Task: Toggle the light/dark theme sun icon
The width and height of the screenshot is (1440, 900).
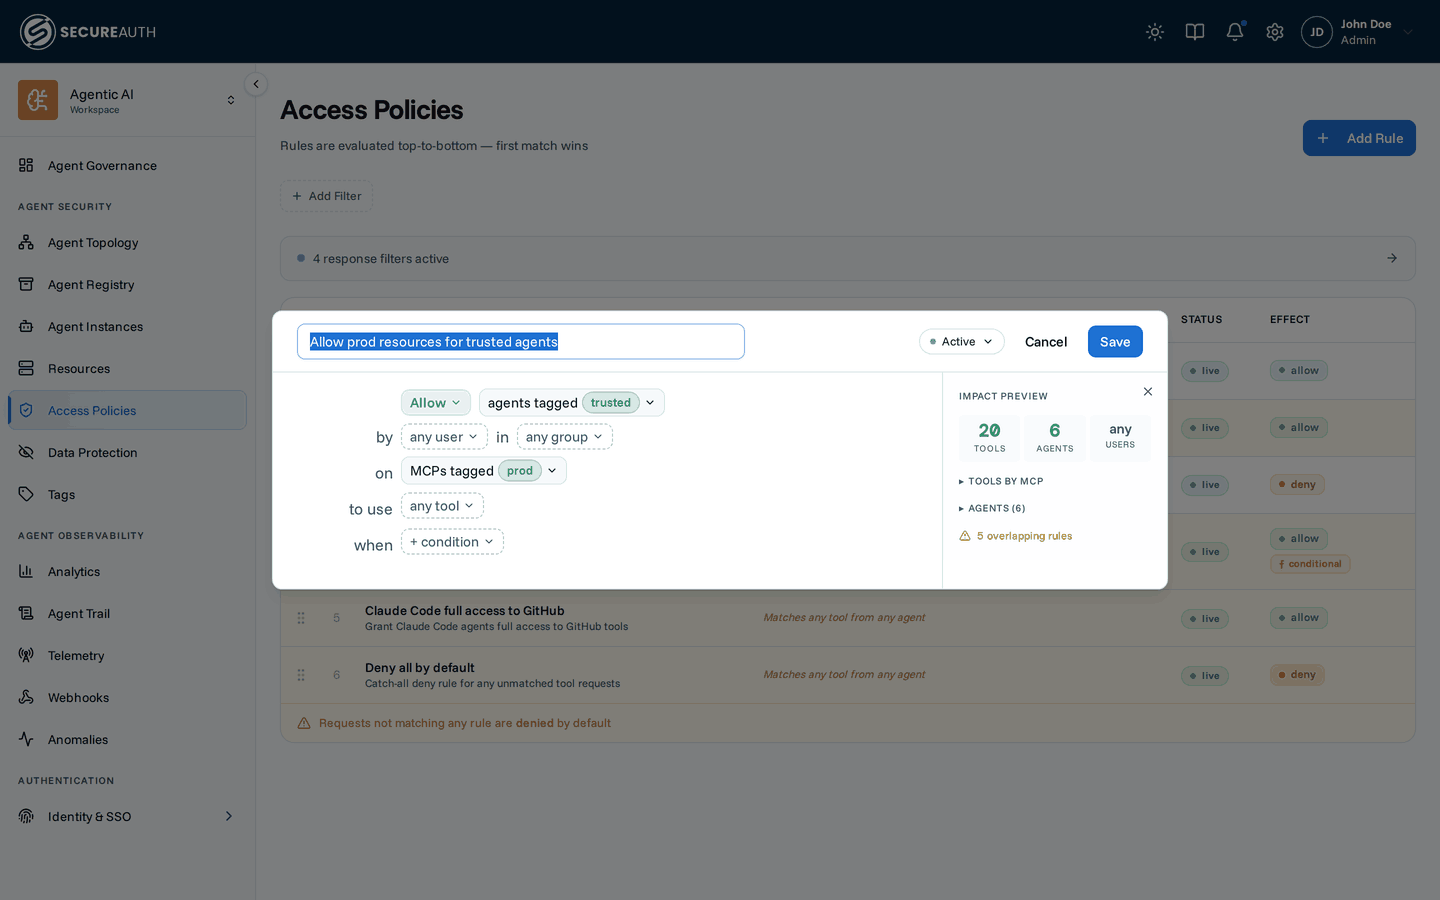Action: 1155,32
